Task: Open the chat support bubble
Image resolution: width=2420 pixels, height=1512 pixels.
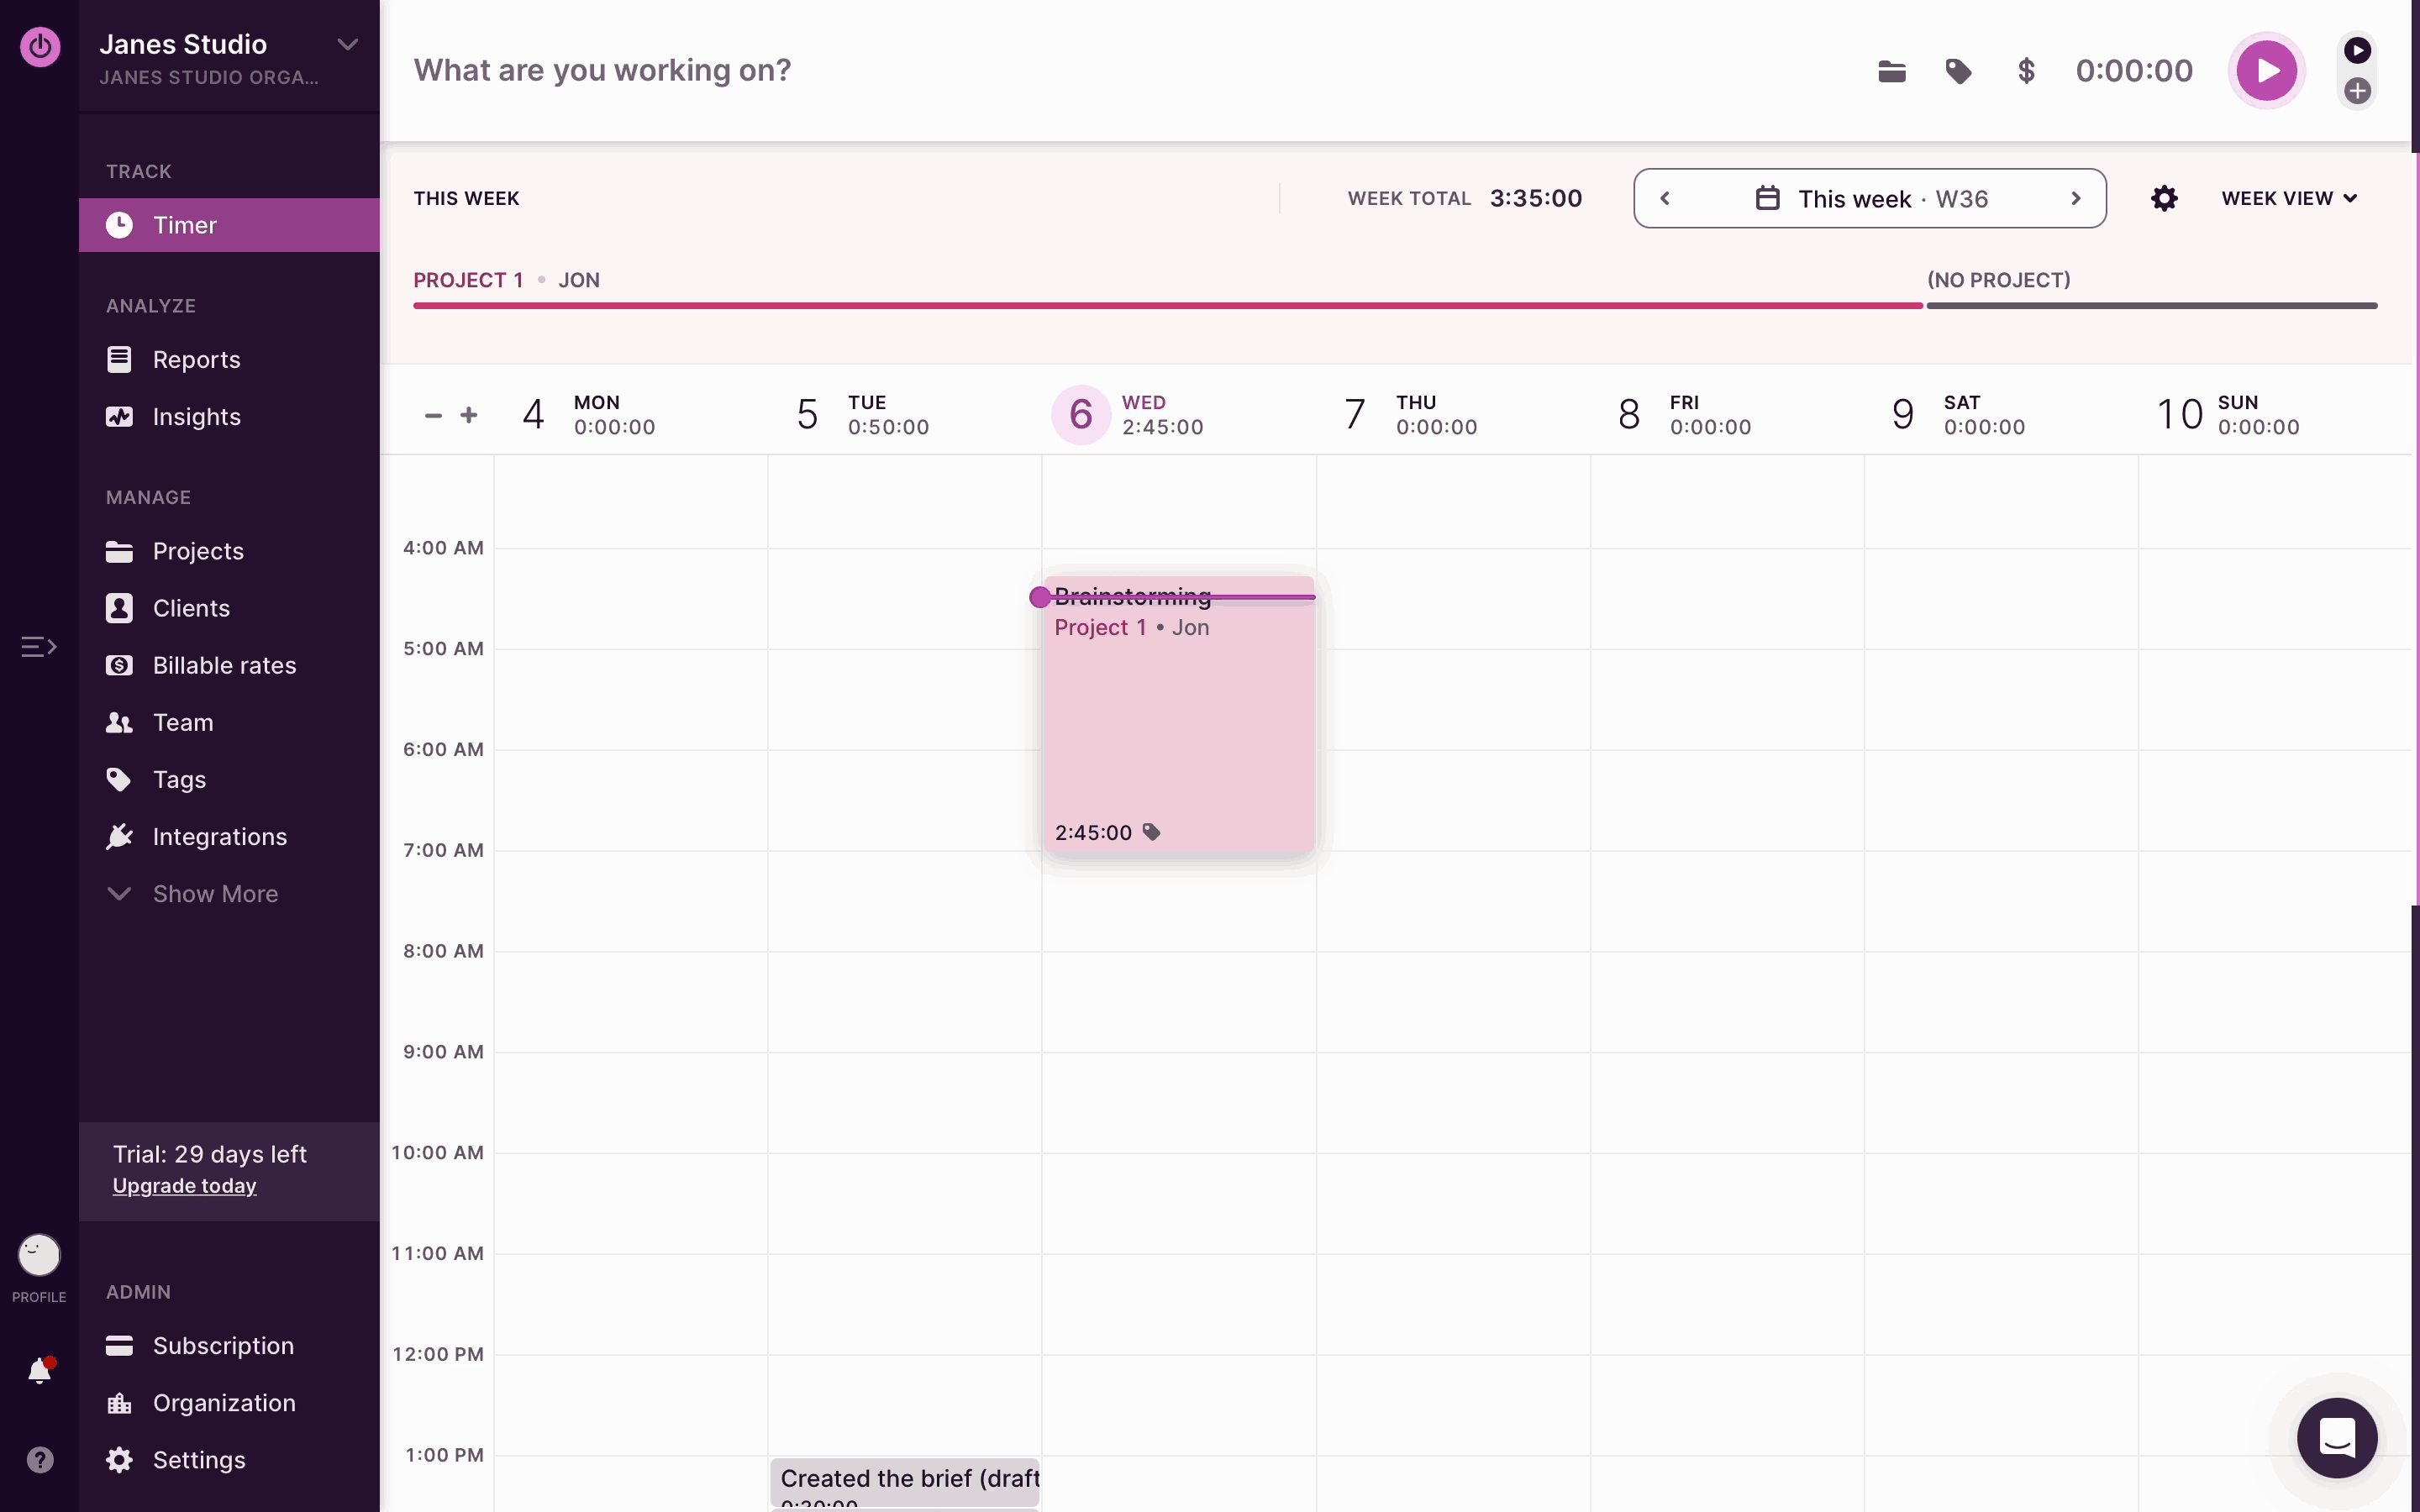Action: pyautogui.click(x=2337, y=1438)
